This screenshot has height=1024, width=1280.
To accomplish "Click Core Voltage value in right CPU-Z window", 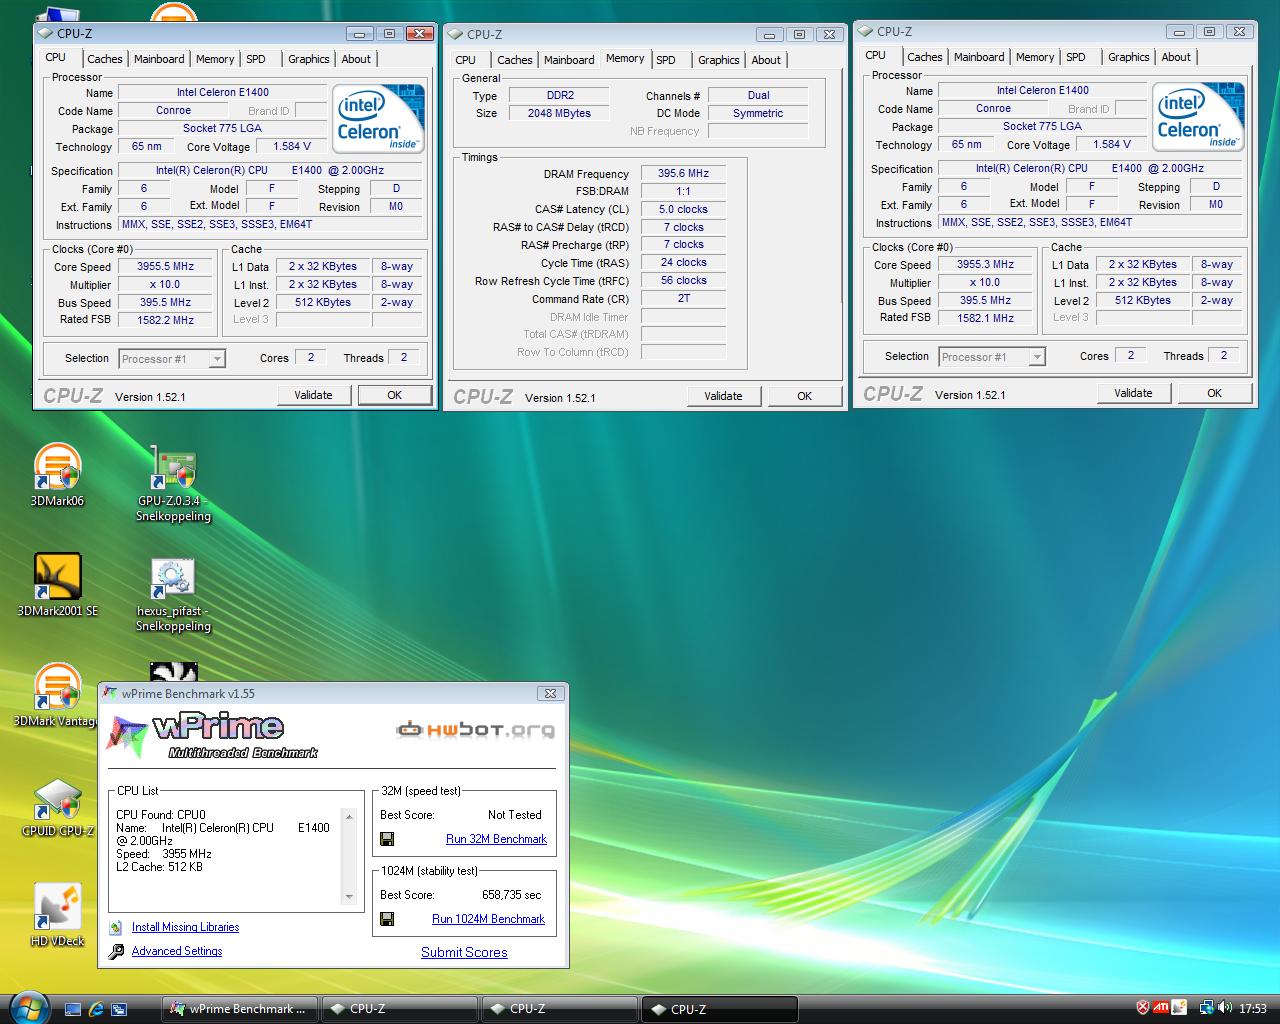I will coord(1112,144).
